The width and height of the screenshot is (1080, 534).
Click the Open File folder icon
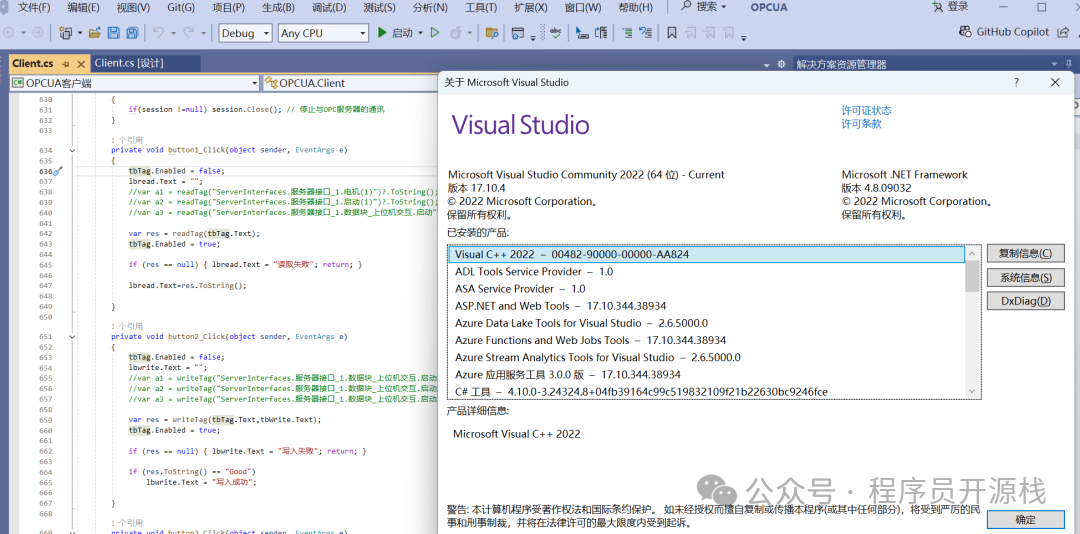click(94, 33)
